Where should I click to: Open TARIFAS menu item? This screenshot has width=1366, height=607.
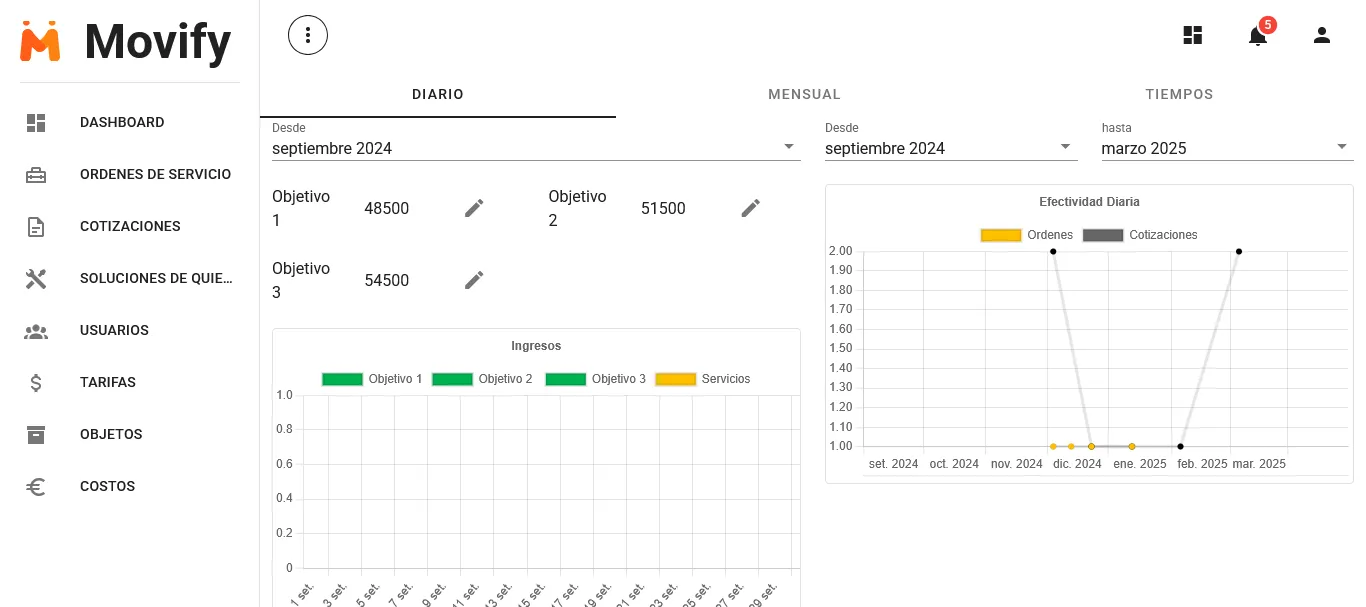click(x=108, y=382)
